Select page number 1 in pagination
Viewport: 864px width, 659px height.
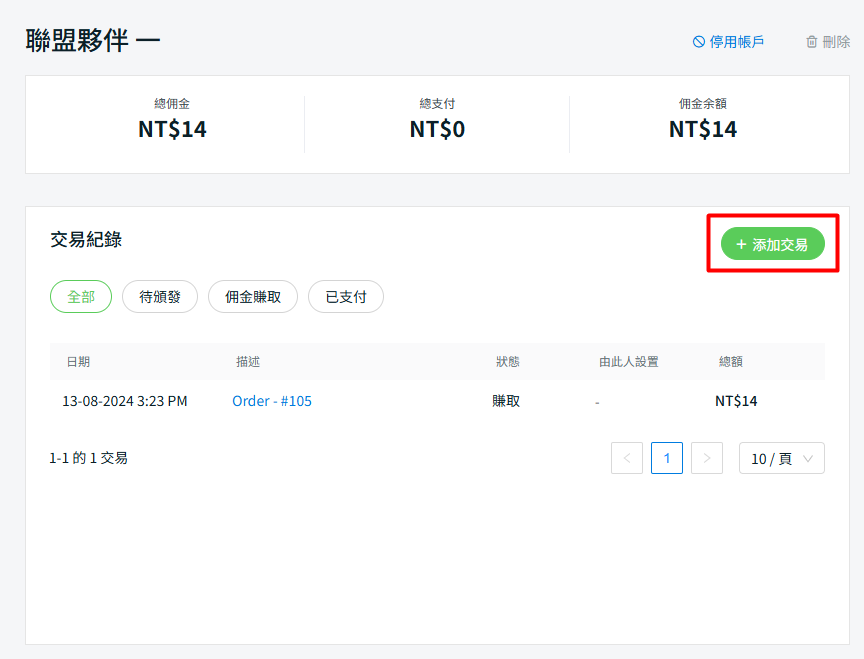pos(667,458)
